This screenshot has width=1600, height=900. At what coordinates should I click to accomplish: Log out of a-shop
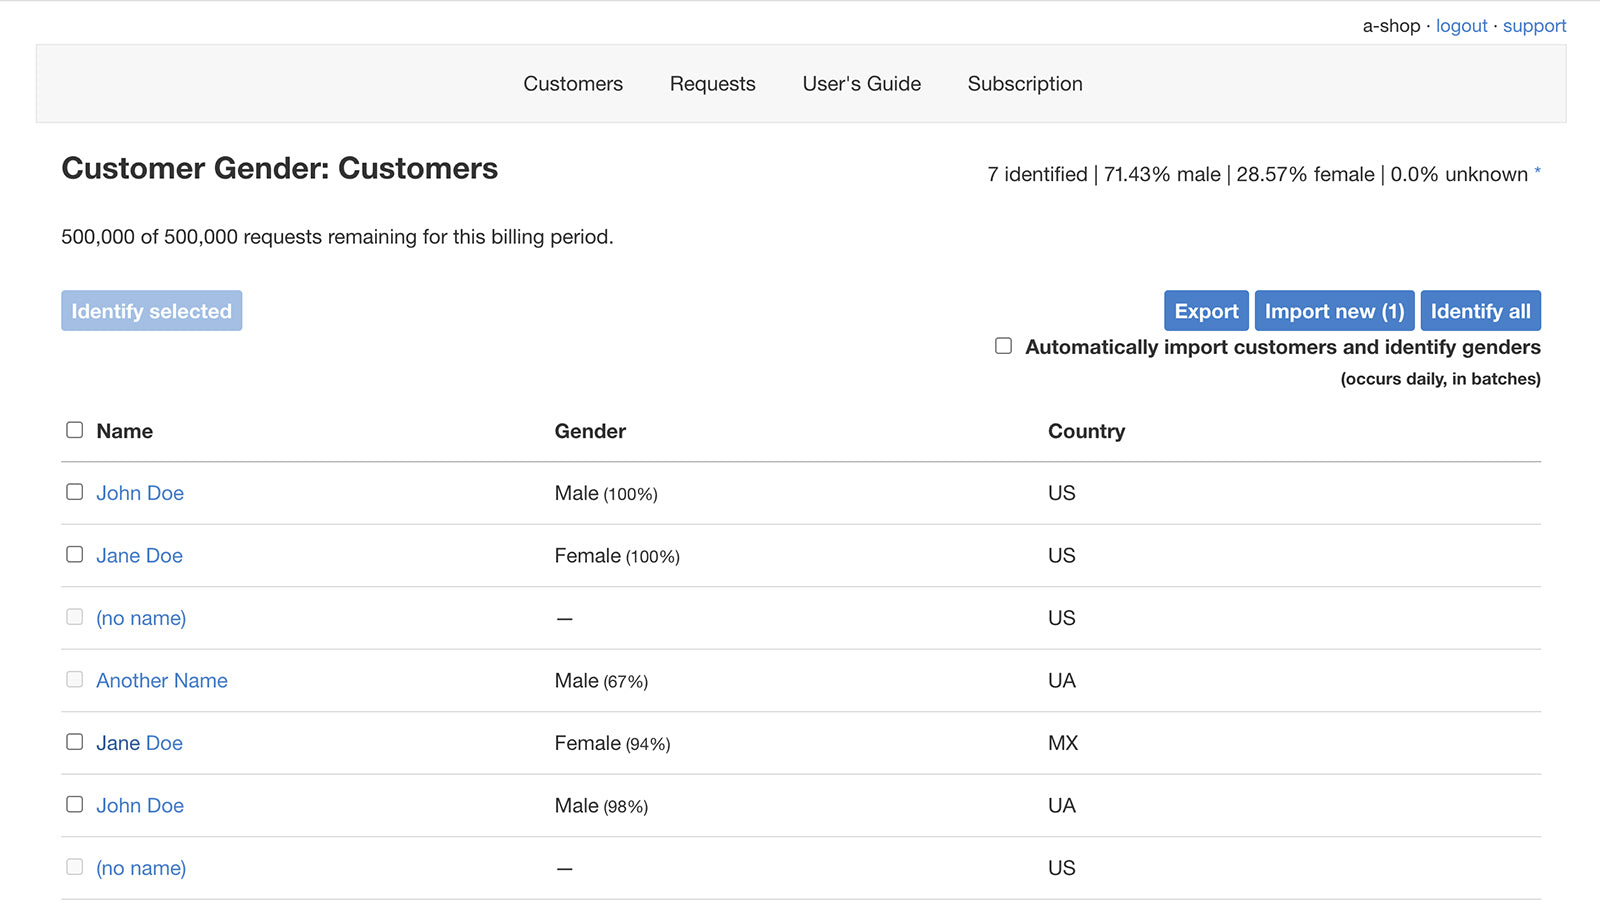pos(1461,25)
